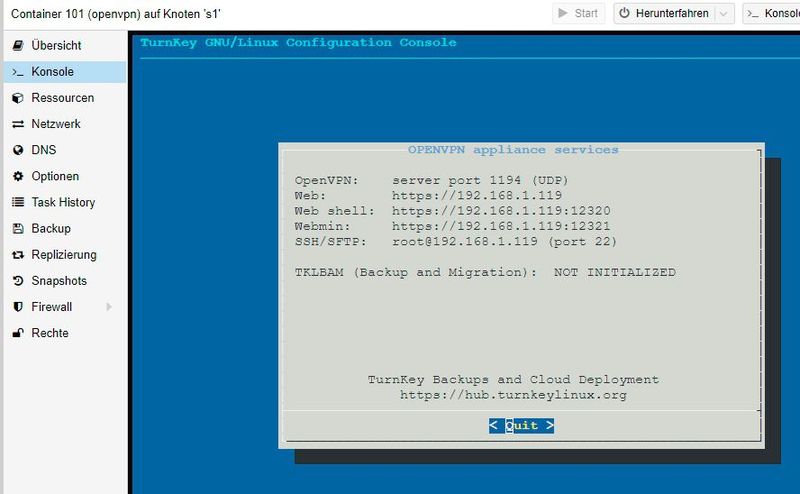This screenshot has height=494, width=800.
Task: Click the OpenVPN server port 1194 line
Action: (480, 180)
